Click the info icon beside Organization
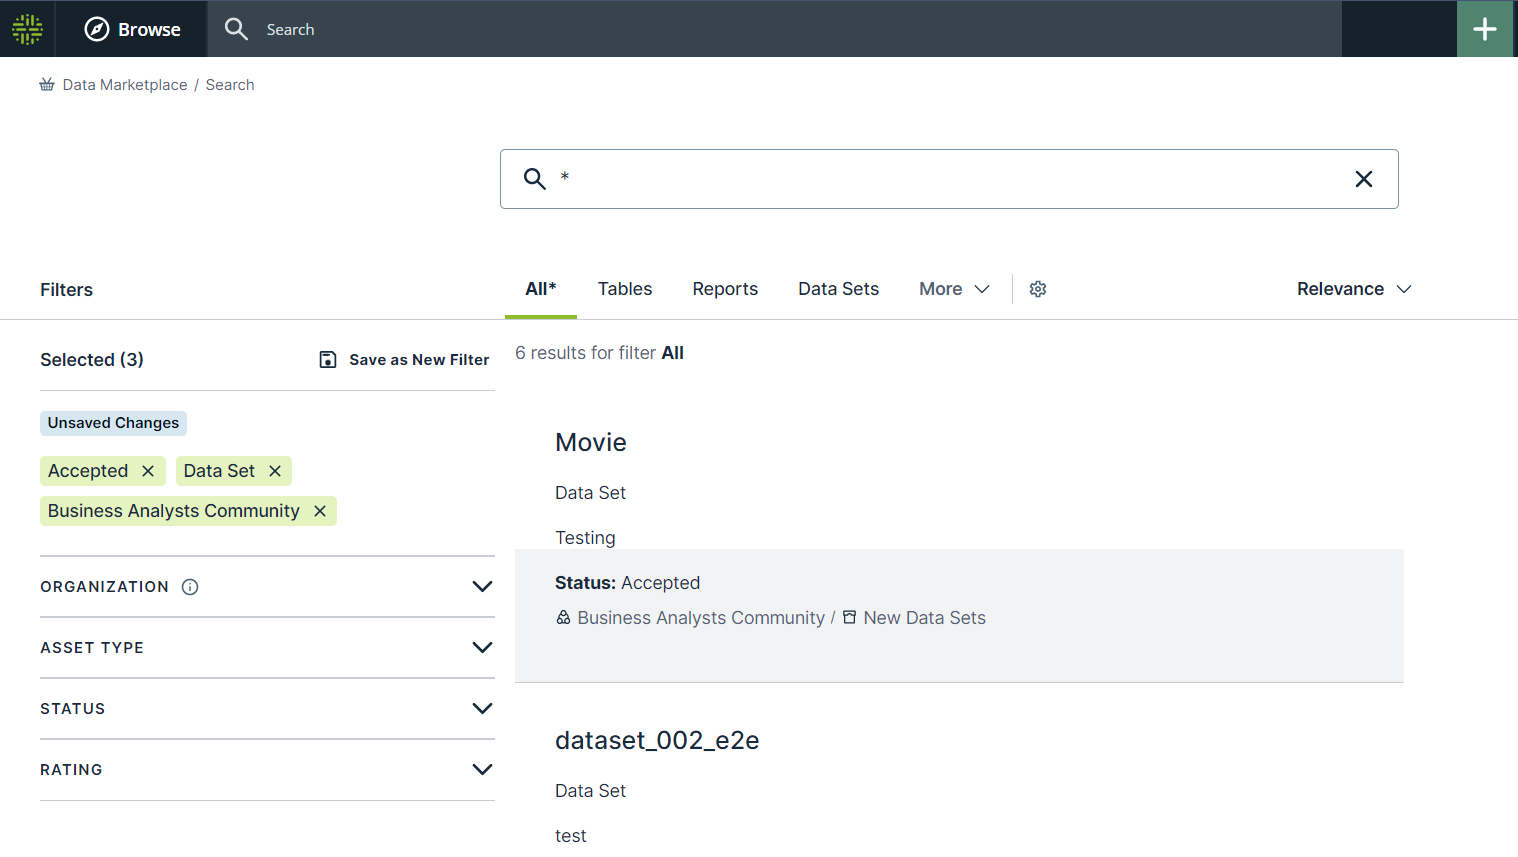1518x857 pixels. [x=190, y=587]
